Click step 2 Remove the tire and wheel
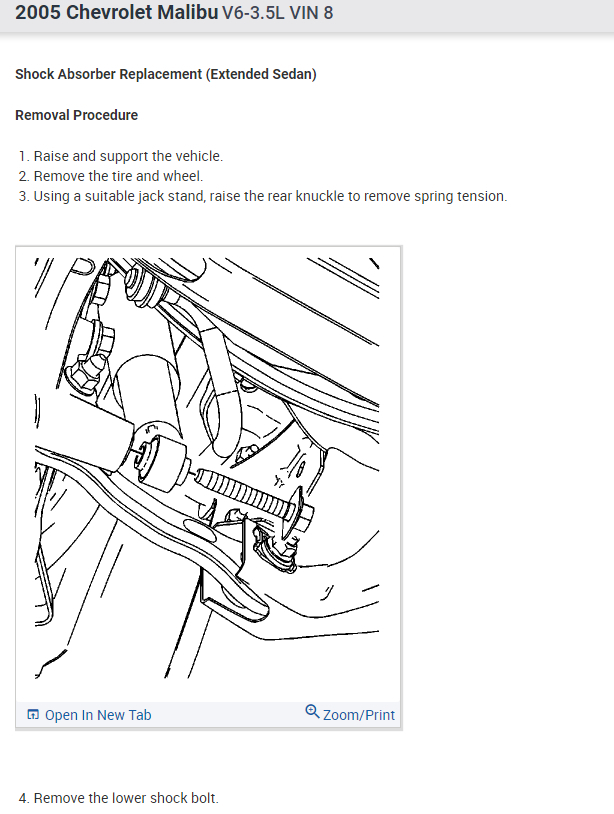This screenshot has height=814, width=614. (111, 177)
